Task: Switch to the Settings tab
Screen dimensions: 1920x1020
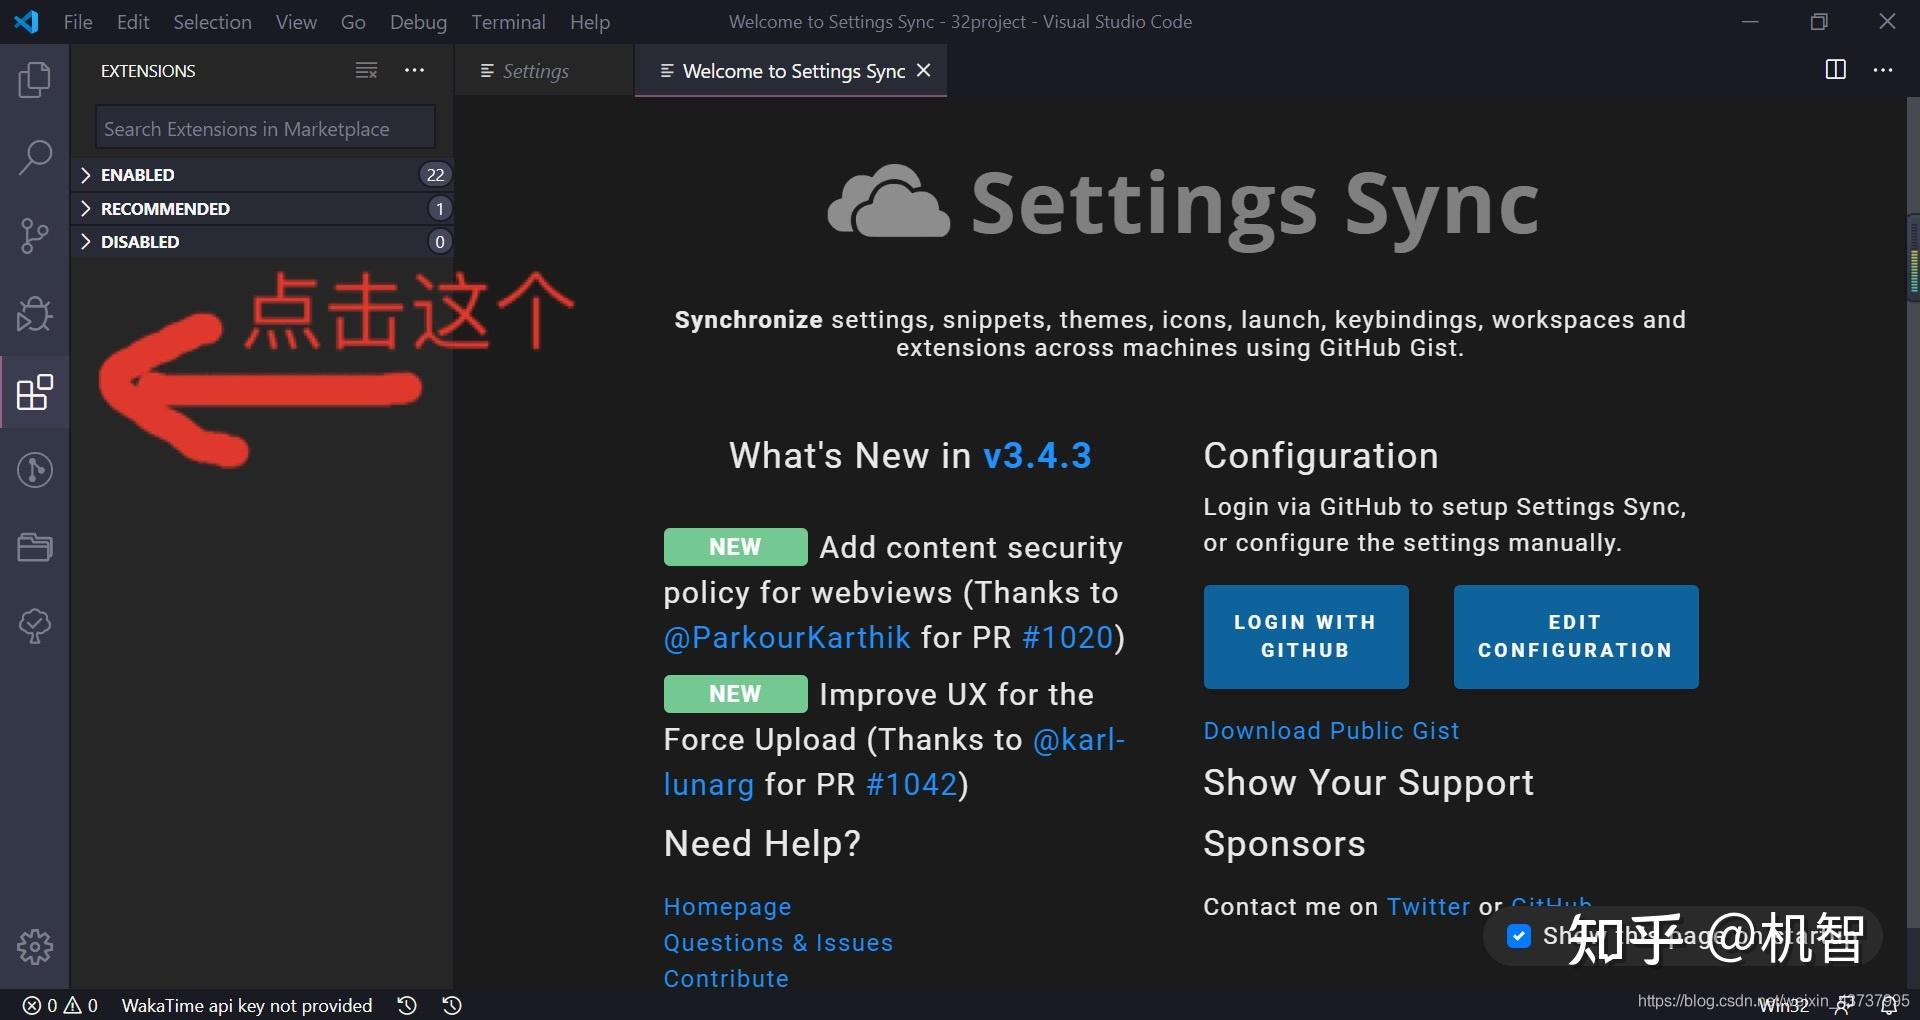Action: click(535, 71)
